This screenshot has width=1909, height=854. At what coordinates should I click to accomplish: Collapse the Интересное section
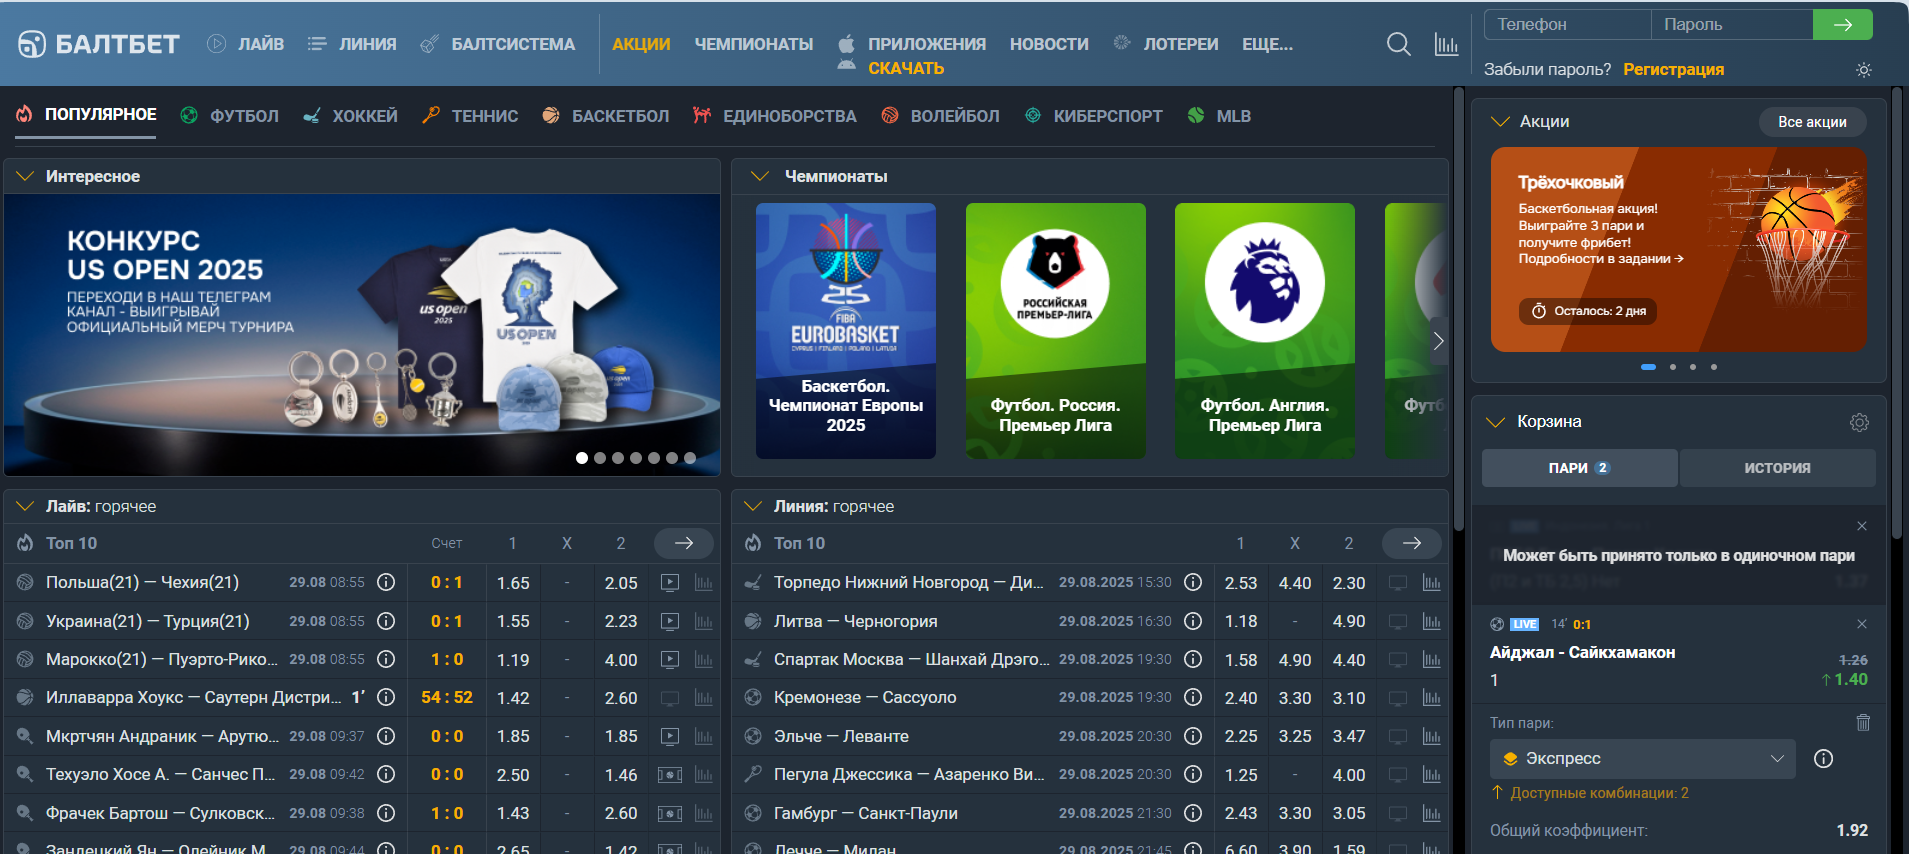[25, 176]
